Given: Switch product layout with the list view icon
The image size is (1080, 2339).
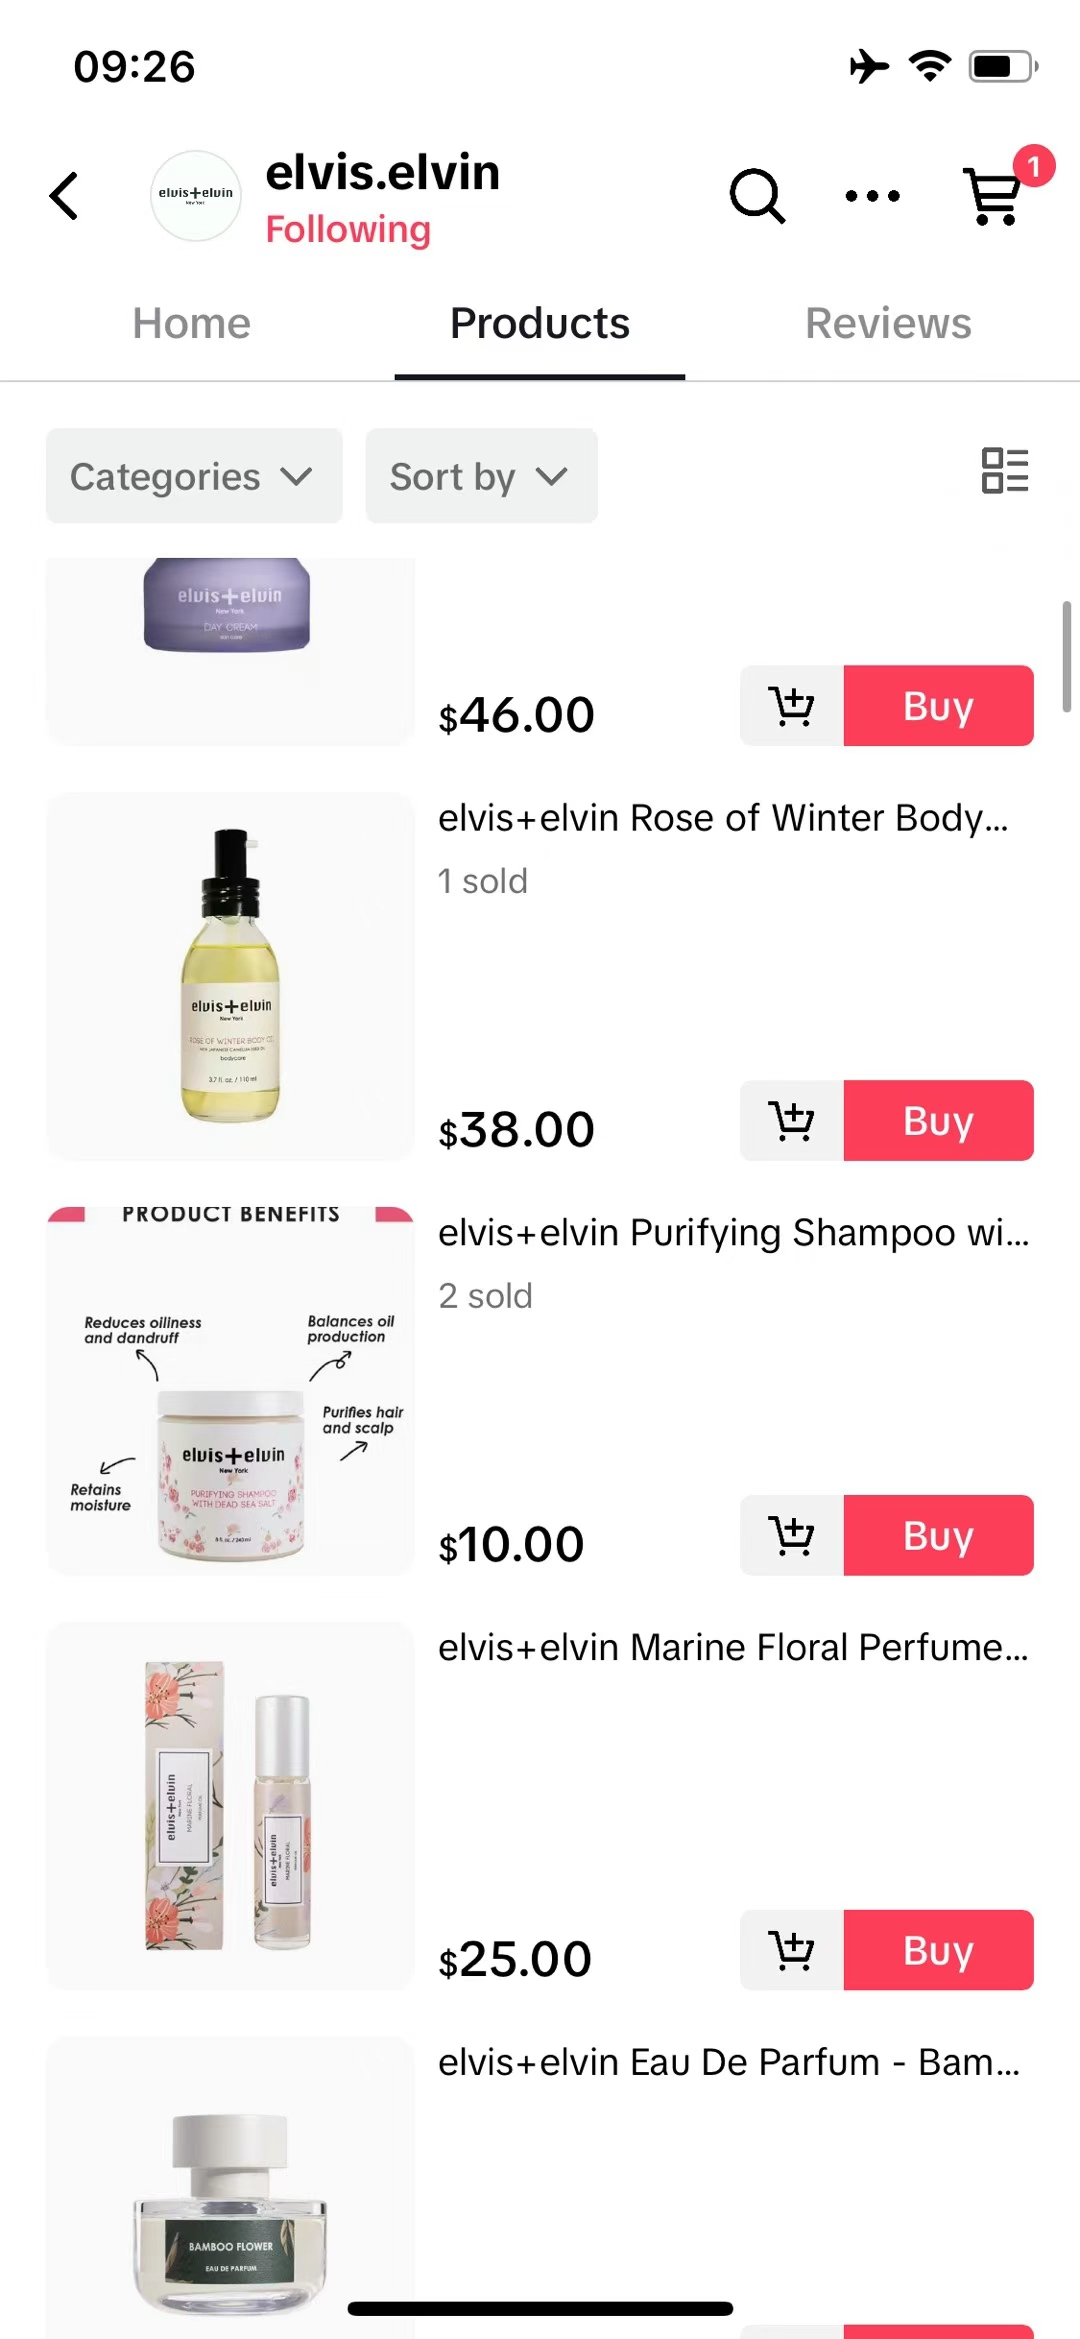Looking at the screenshot, I should click(1005, 471).
